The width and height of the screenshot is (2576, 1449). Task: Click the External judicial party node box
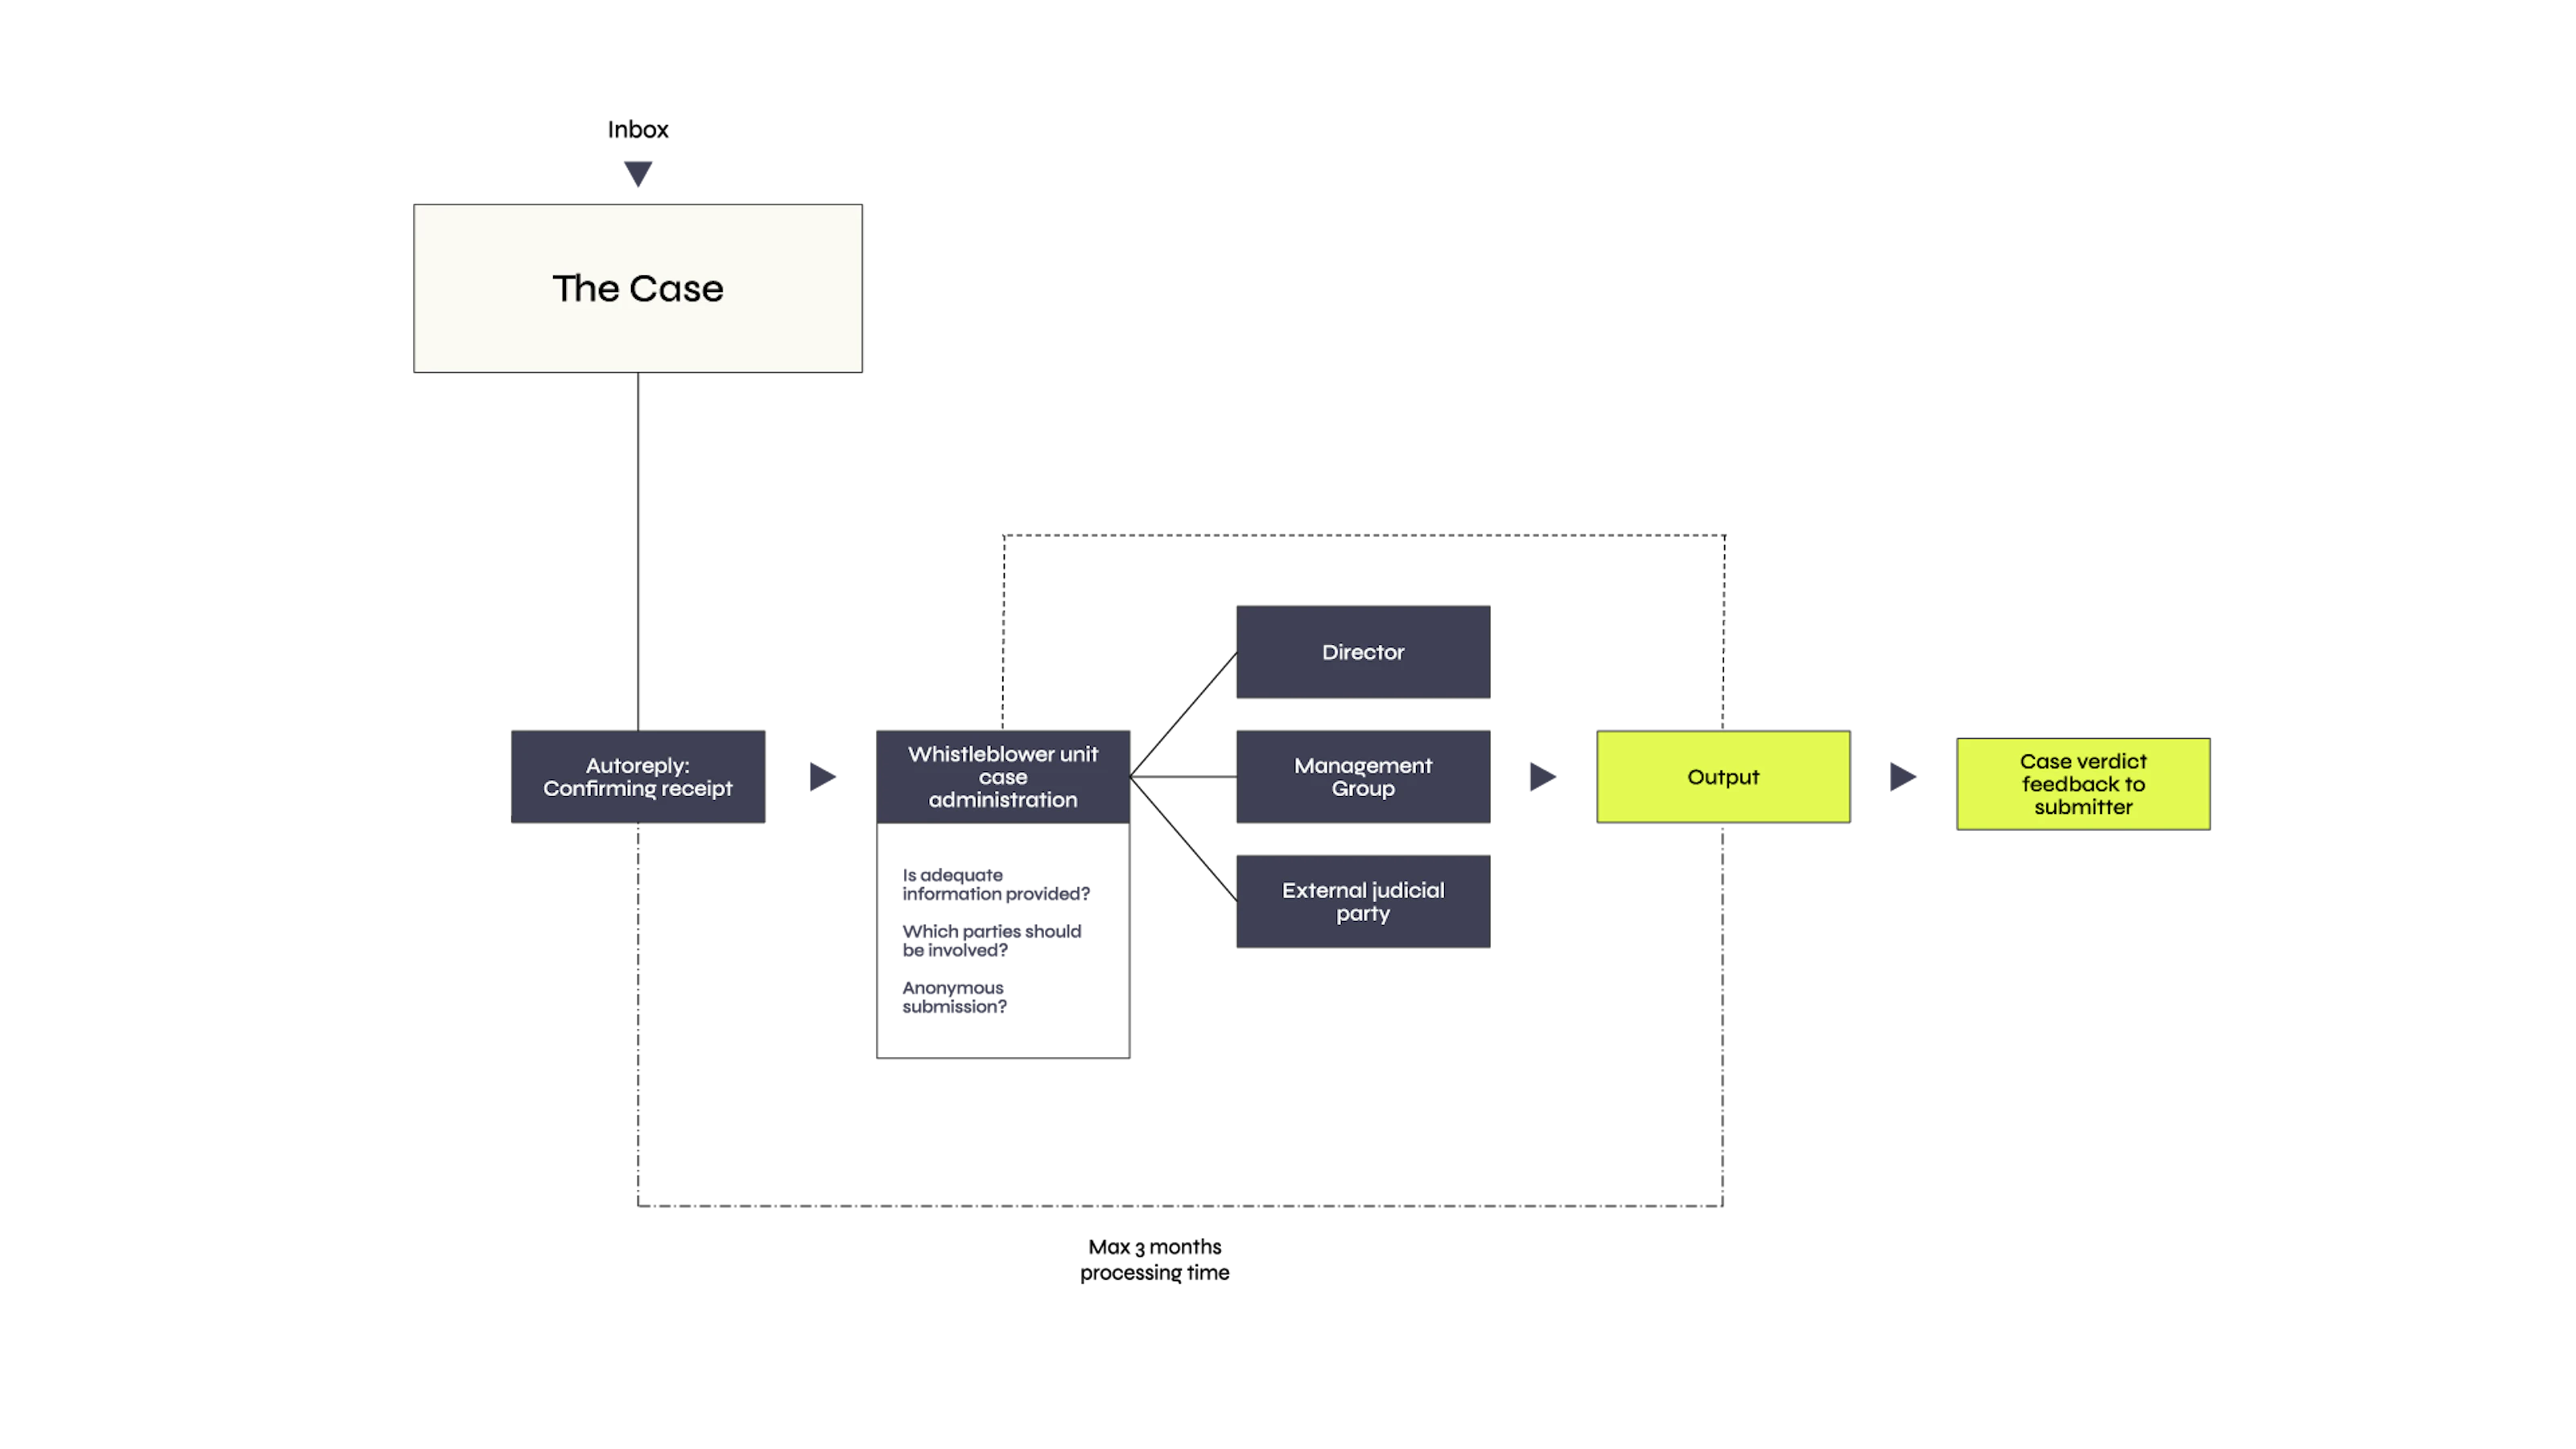pyautogui.click(x=1362, y=901)
